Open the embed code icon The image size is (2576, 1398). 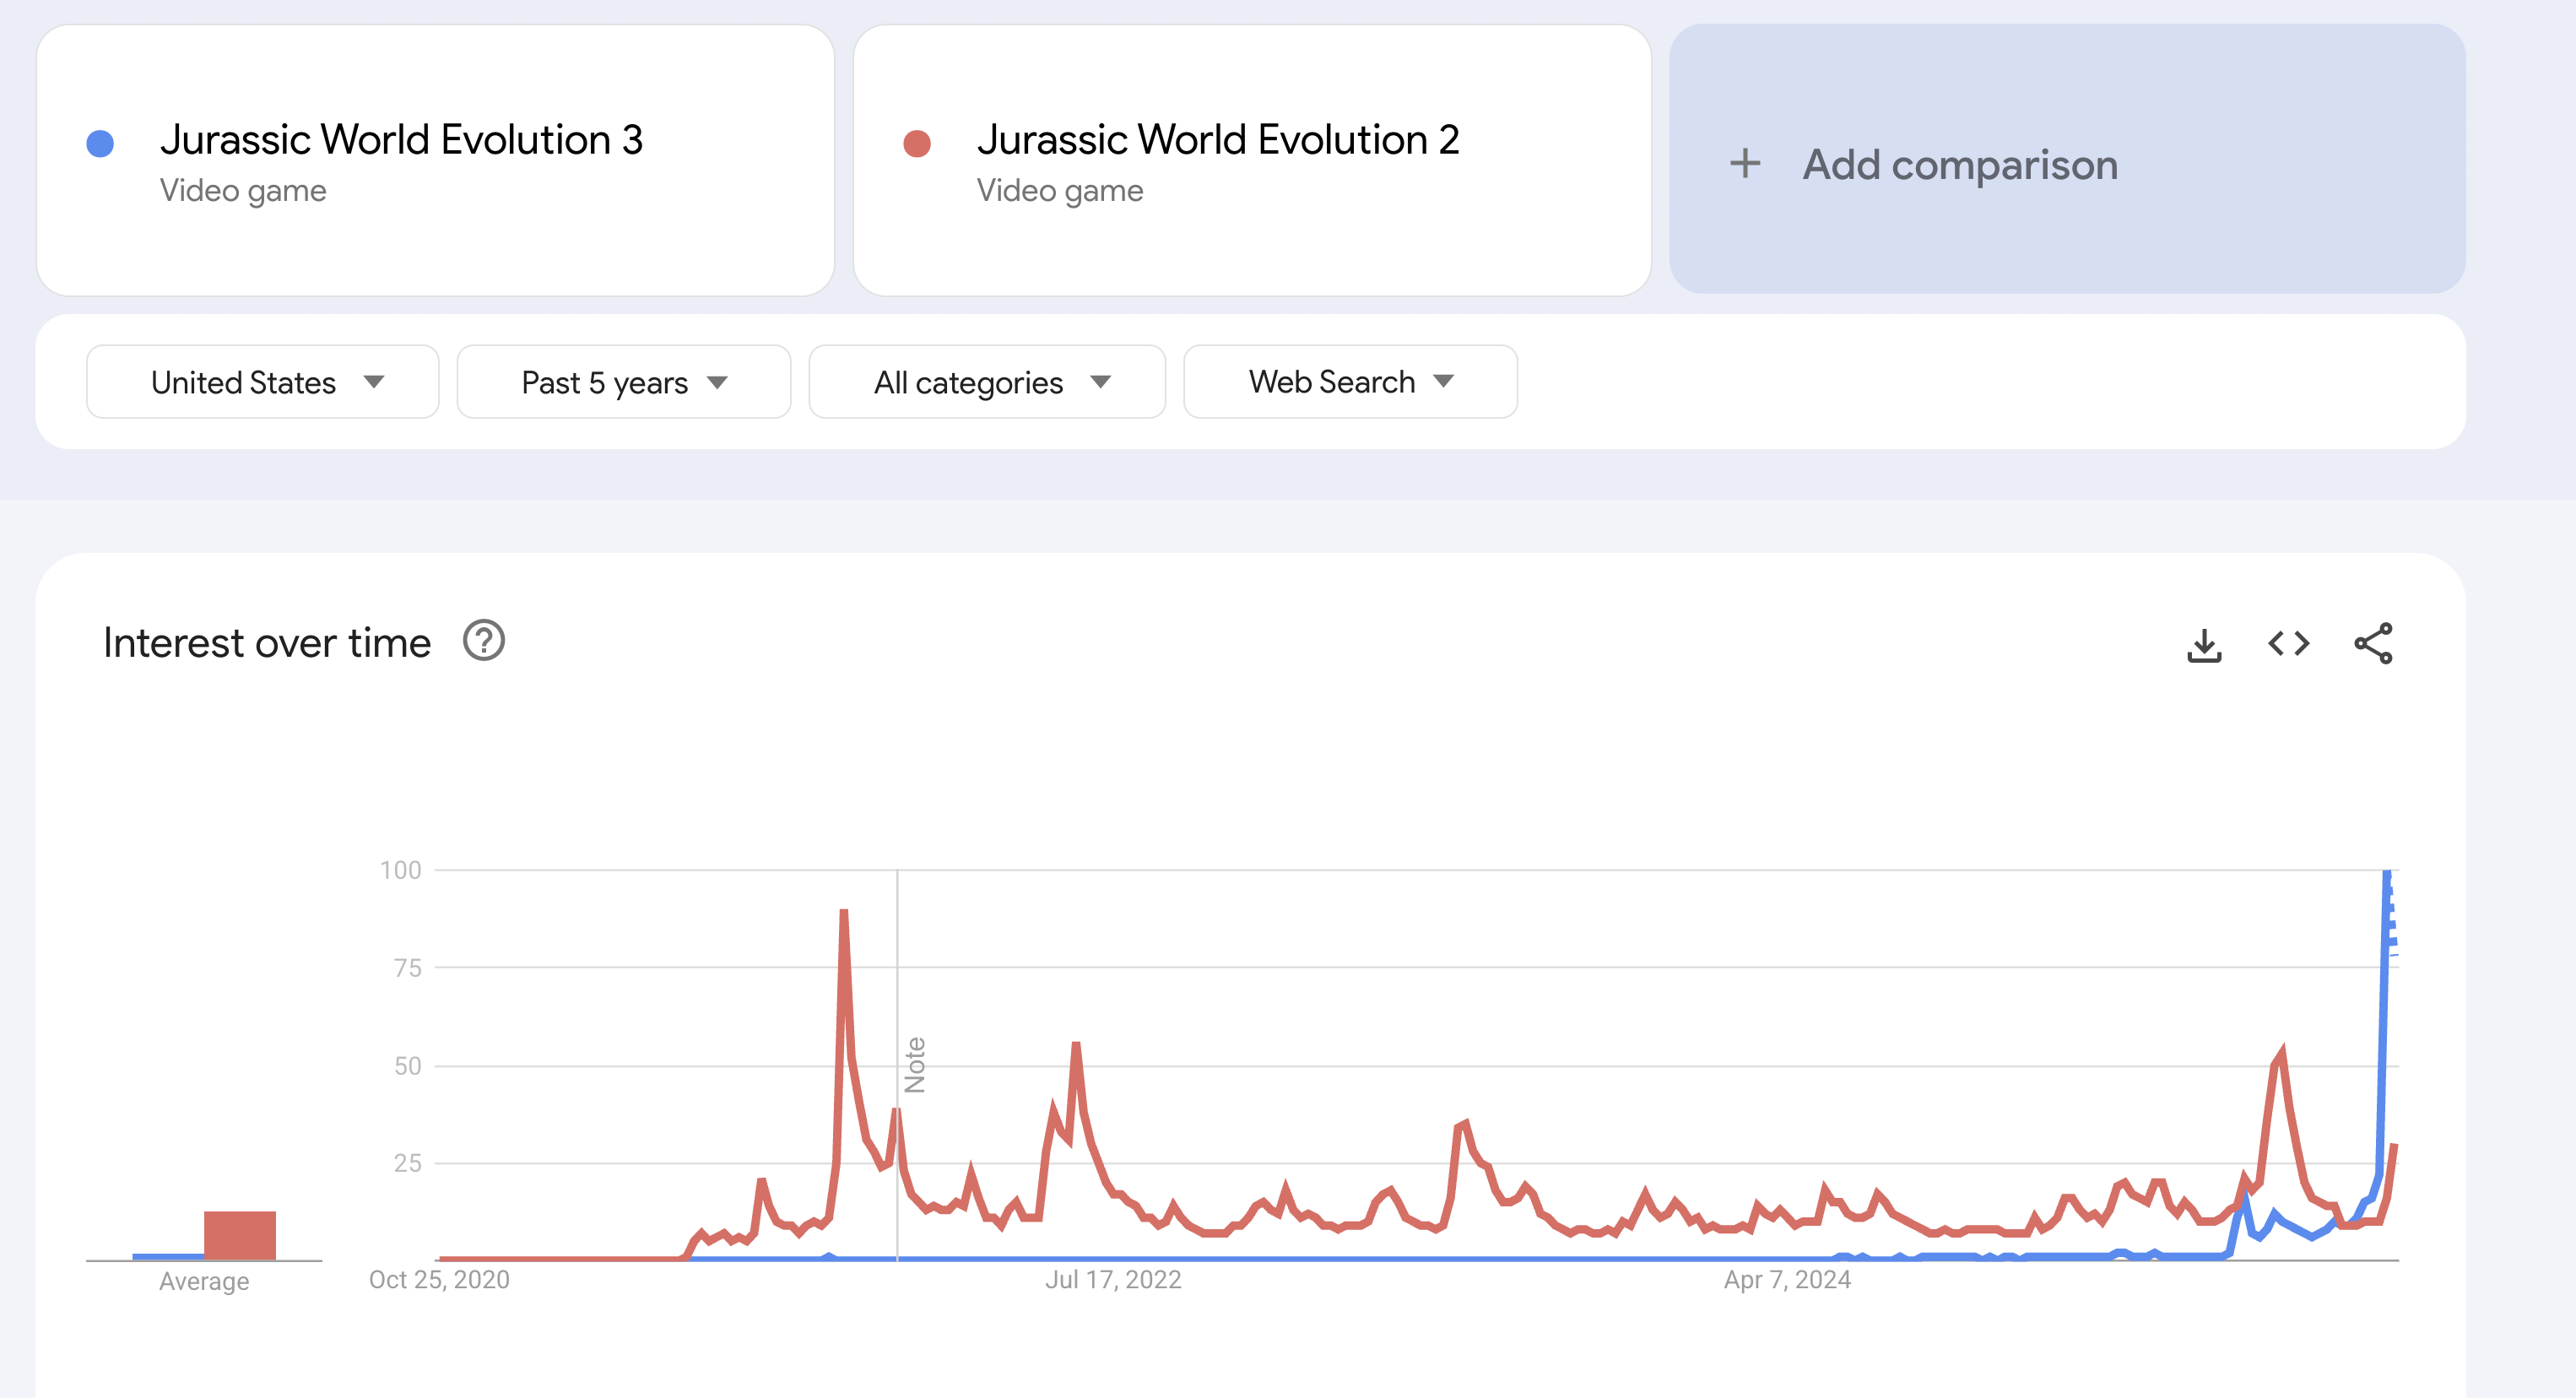pyautogui.click(x=2288, y=643)
